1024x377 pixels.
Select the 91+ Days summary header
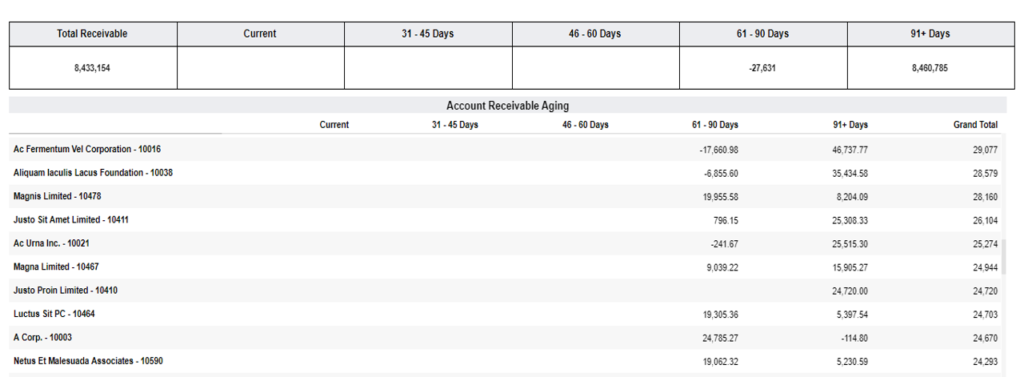pyautogui.click(x=931, y=34)
